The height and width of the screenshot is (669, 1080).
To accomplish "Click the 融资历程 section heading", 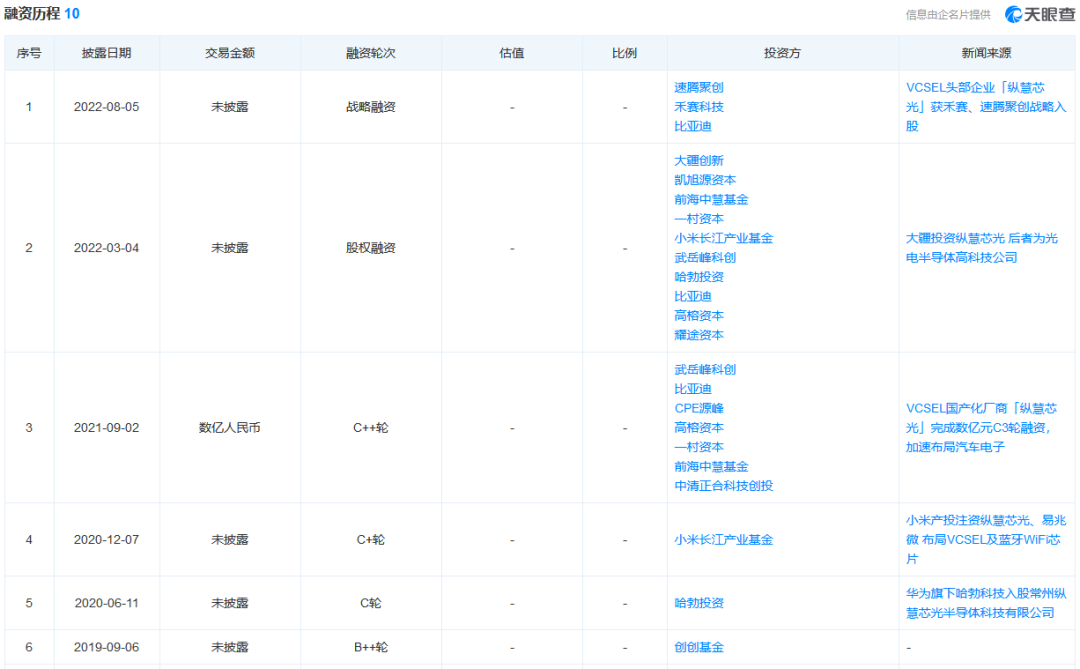I will tap(32, 14).
